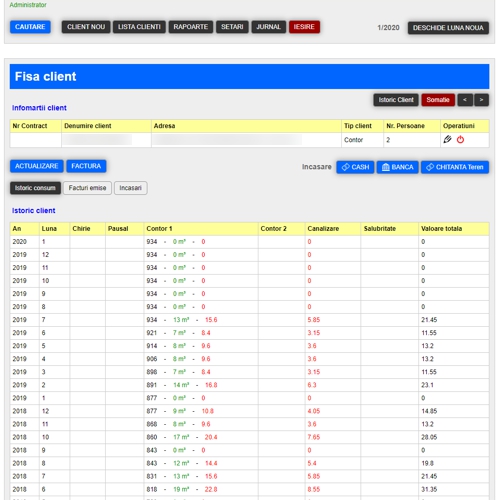Switch to Facturi emise tab
The image size is (500, 500).
pyautogui.click(x=87, y=188)
